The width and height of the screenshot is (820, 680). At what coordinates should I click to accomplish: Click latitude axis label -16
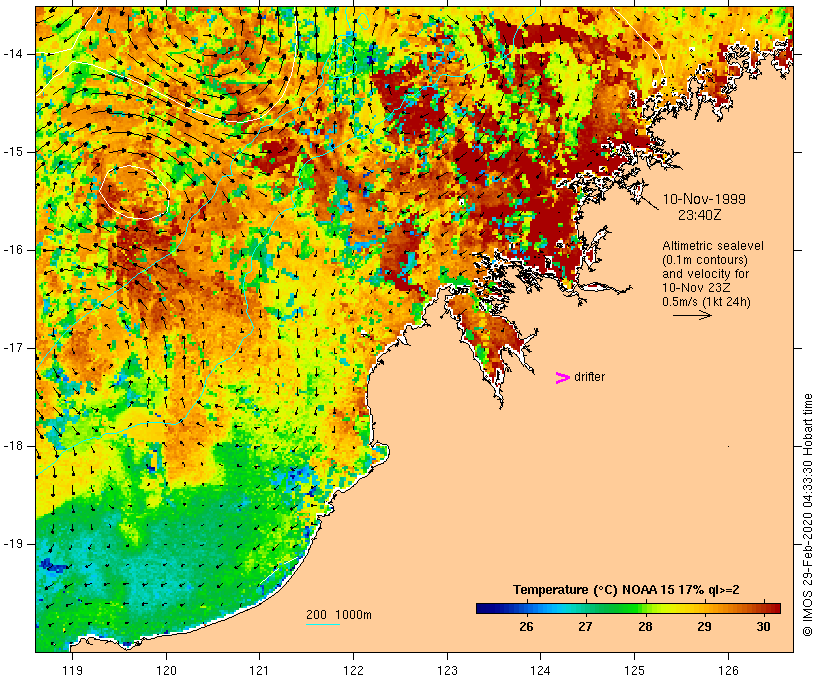tap(13, 250)
